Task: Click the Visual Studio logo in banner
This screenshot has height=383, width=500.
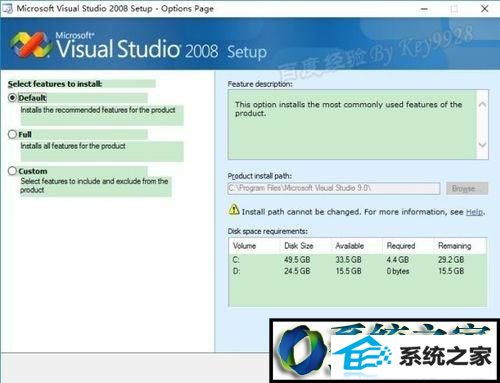Action: 31,45
